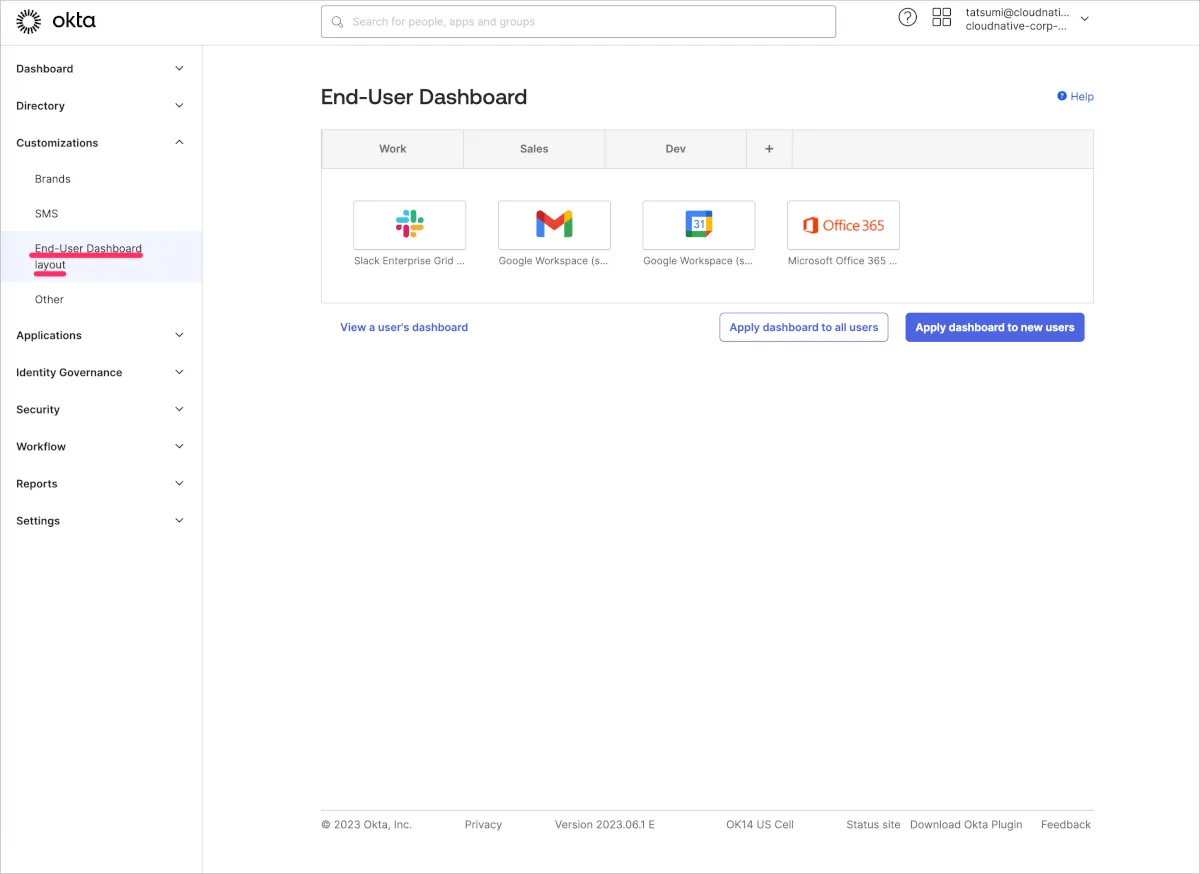Open the help question mark icon
This screenshot has width=1200, height=874.
(x=907, y=17)
